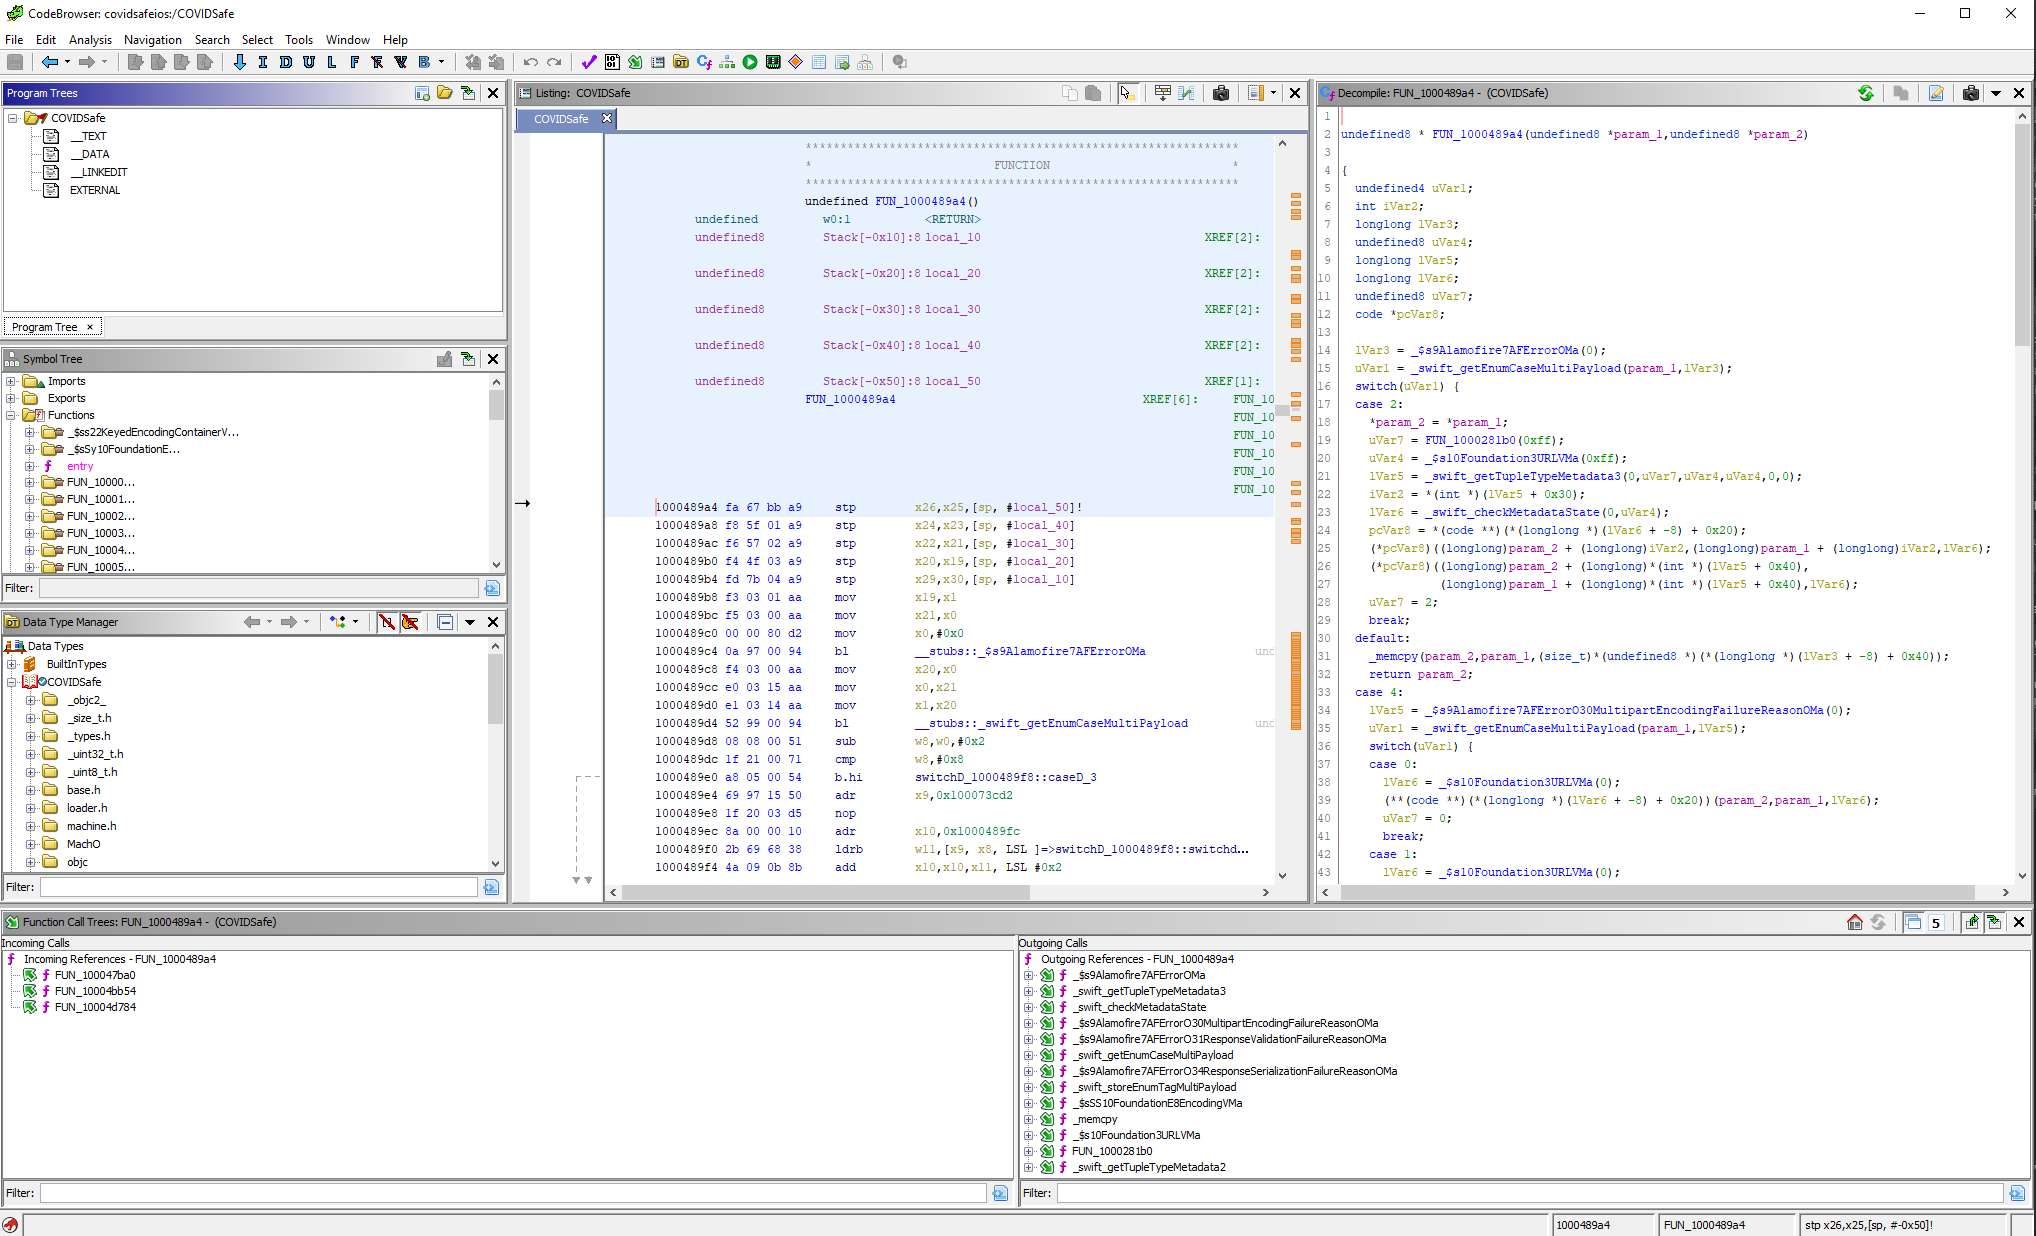
Task: Open the File menu
Action: pyautogui.click(x=14, y=40)
